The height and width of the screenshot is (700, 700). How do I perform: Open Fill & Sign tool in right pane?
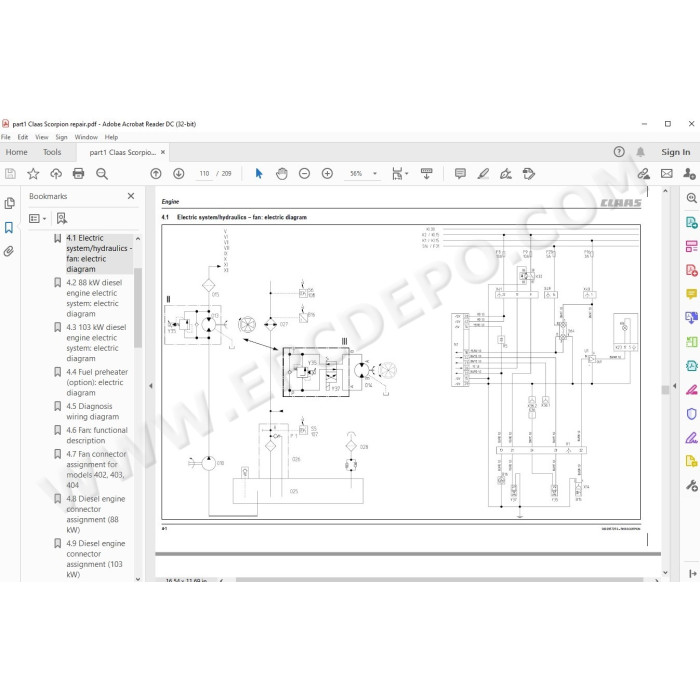[x=691, y=438]
